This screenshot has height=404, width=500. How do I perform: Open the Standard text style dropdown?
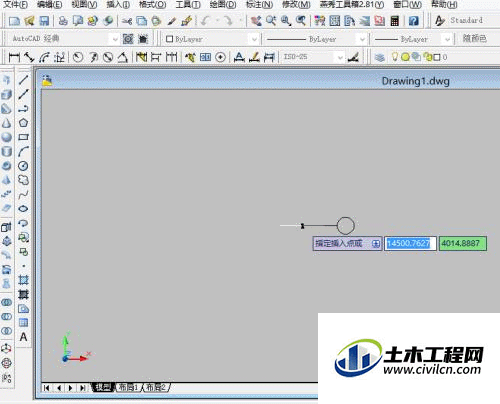466,20
